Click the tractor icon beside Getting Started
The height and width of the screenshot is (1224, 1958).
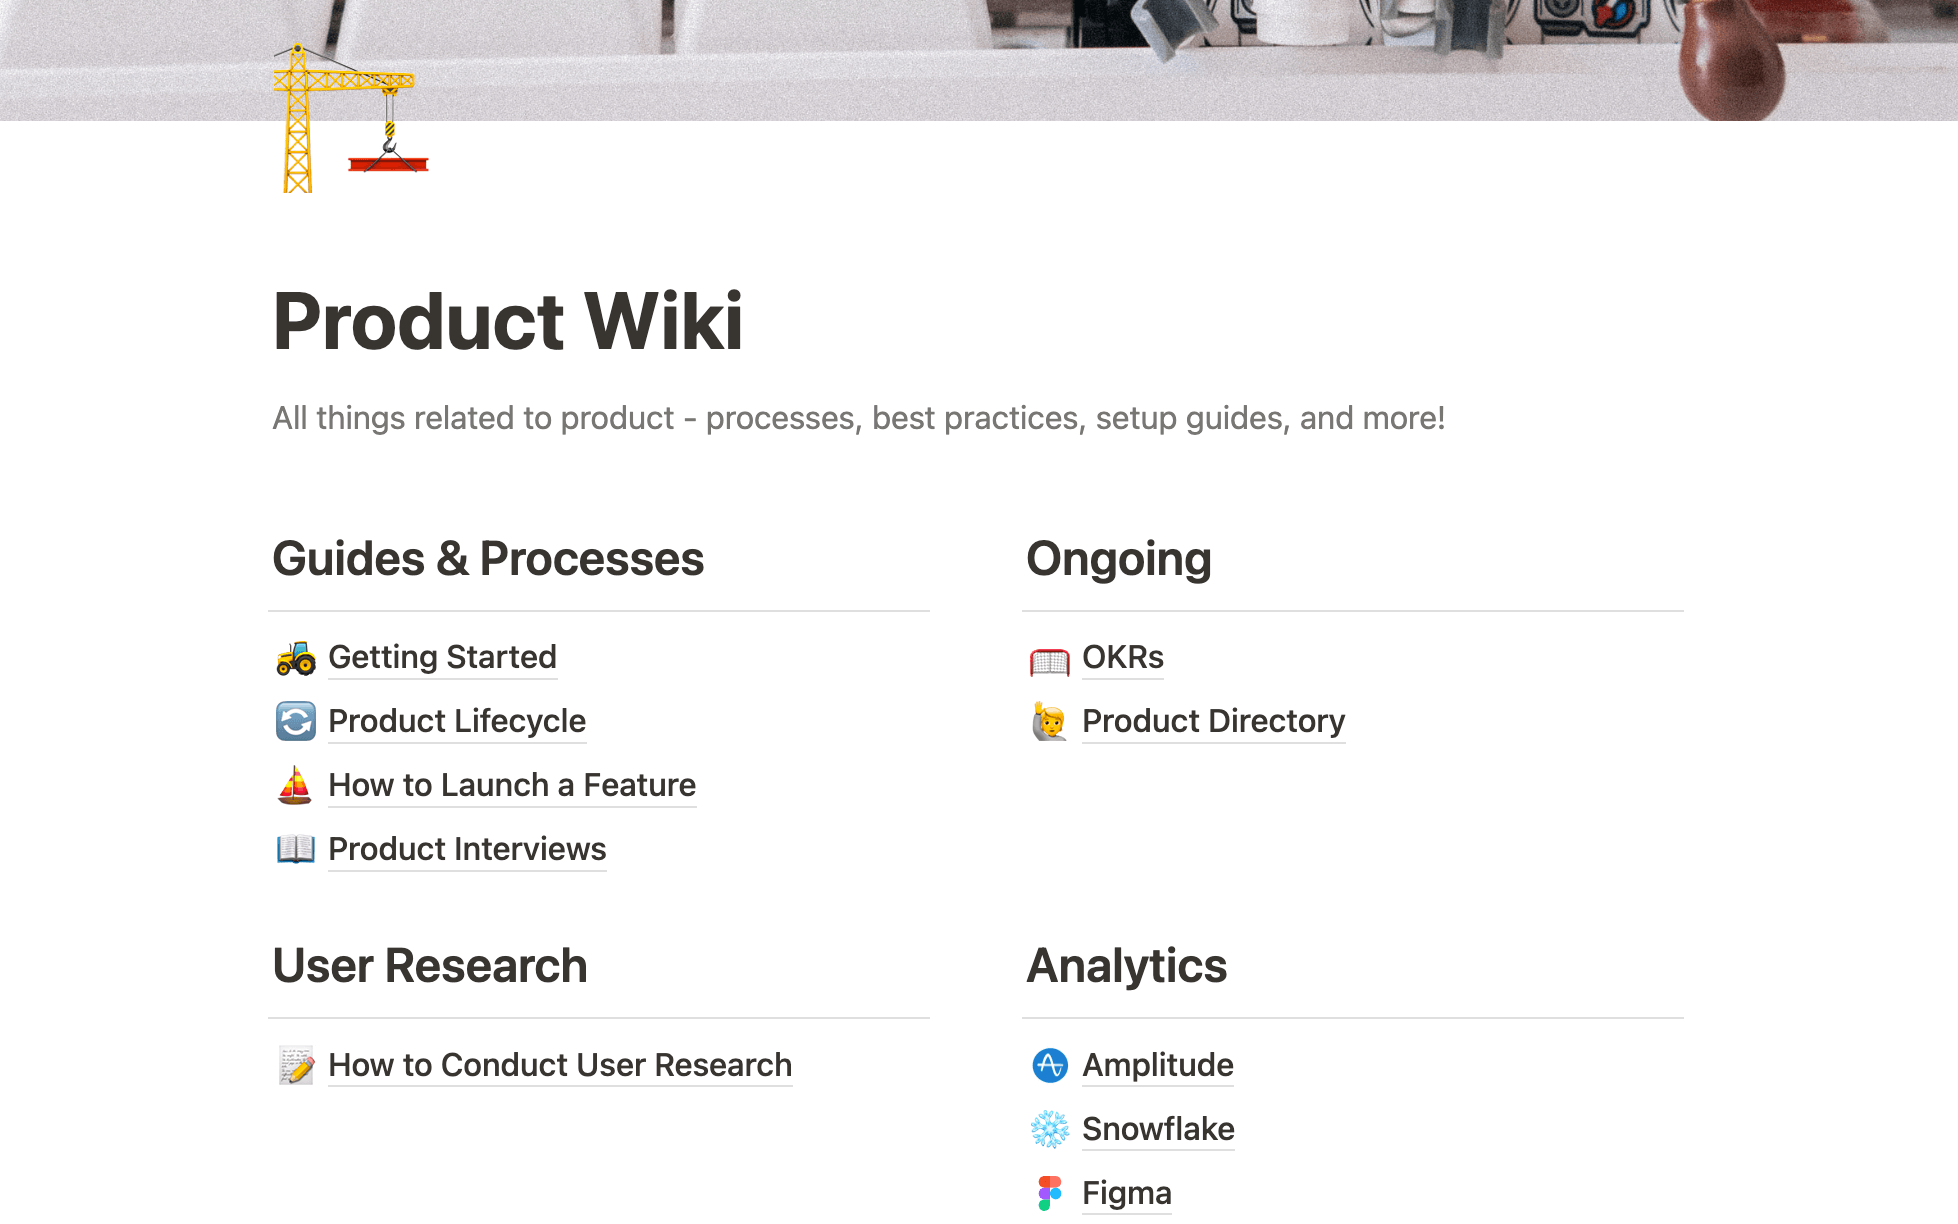point(295,658)
